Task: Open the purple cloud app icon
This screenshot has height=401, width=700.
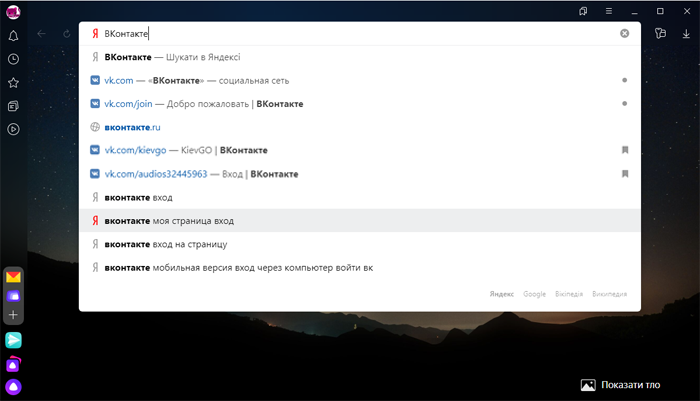Action: pyautogui.click(x=13, y=296)
